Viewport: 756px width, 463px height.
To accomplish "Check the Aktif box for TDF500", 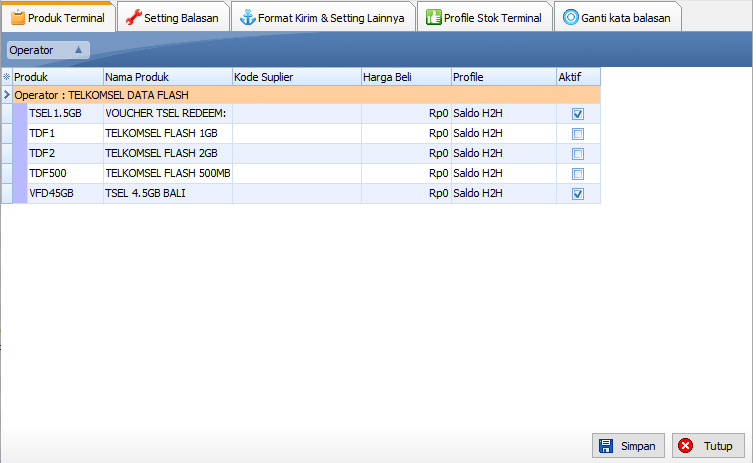I will pos(578,174).
